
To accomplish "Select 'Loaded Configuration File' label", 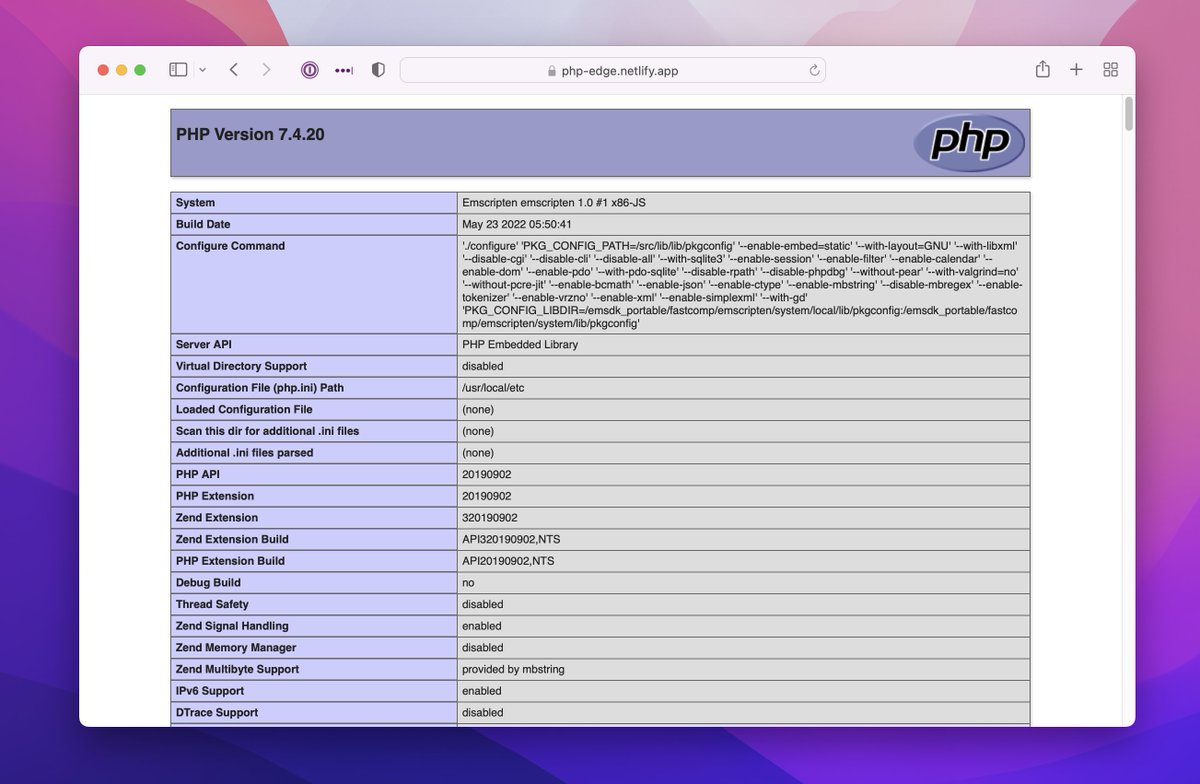I will point(244,409).
